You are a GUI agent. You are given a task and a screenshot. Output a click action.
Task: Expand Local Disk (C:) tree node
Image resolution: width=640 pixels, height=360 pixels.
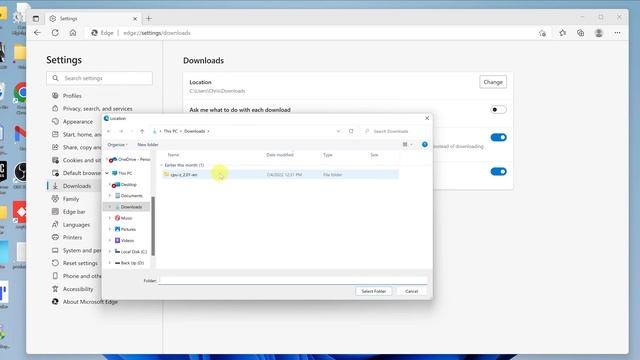[x=109, y=251]
